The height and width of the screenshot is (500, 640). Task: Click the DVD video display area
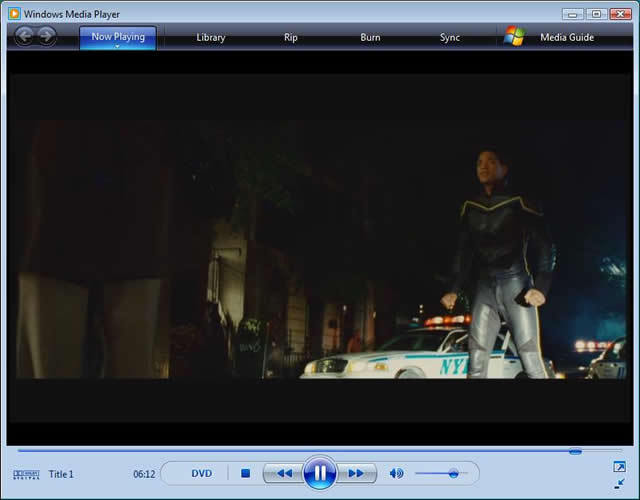click(x=320, y=248)
